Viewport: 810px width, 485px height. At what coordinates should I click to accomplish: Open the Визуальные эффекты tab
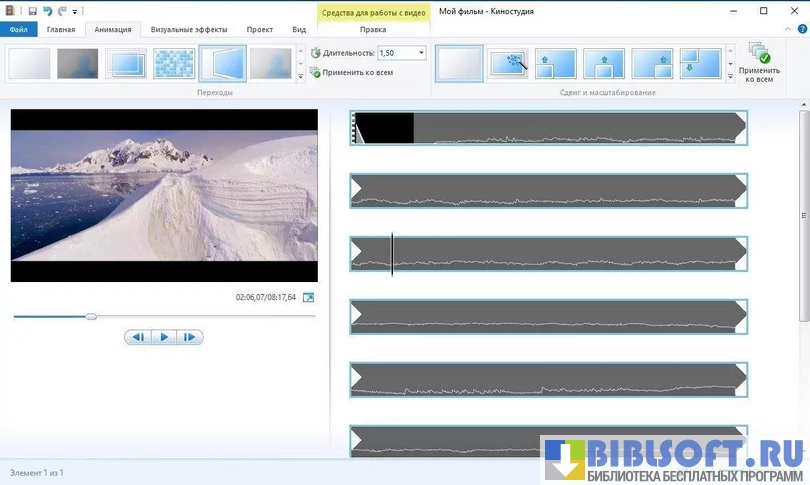[x=189, y=30]
